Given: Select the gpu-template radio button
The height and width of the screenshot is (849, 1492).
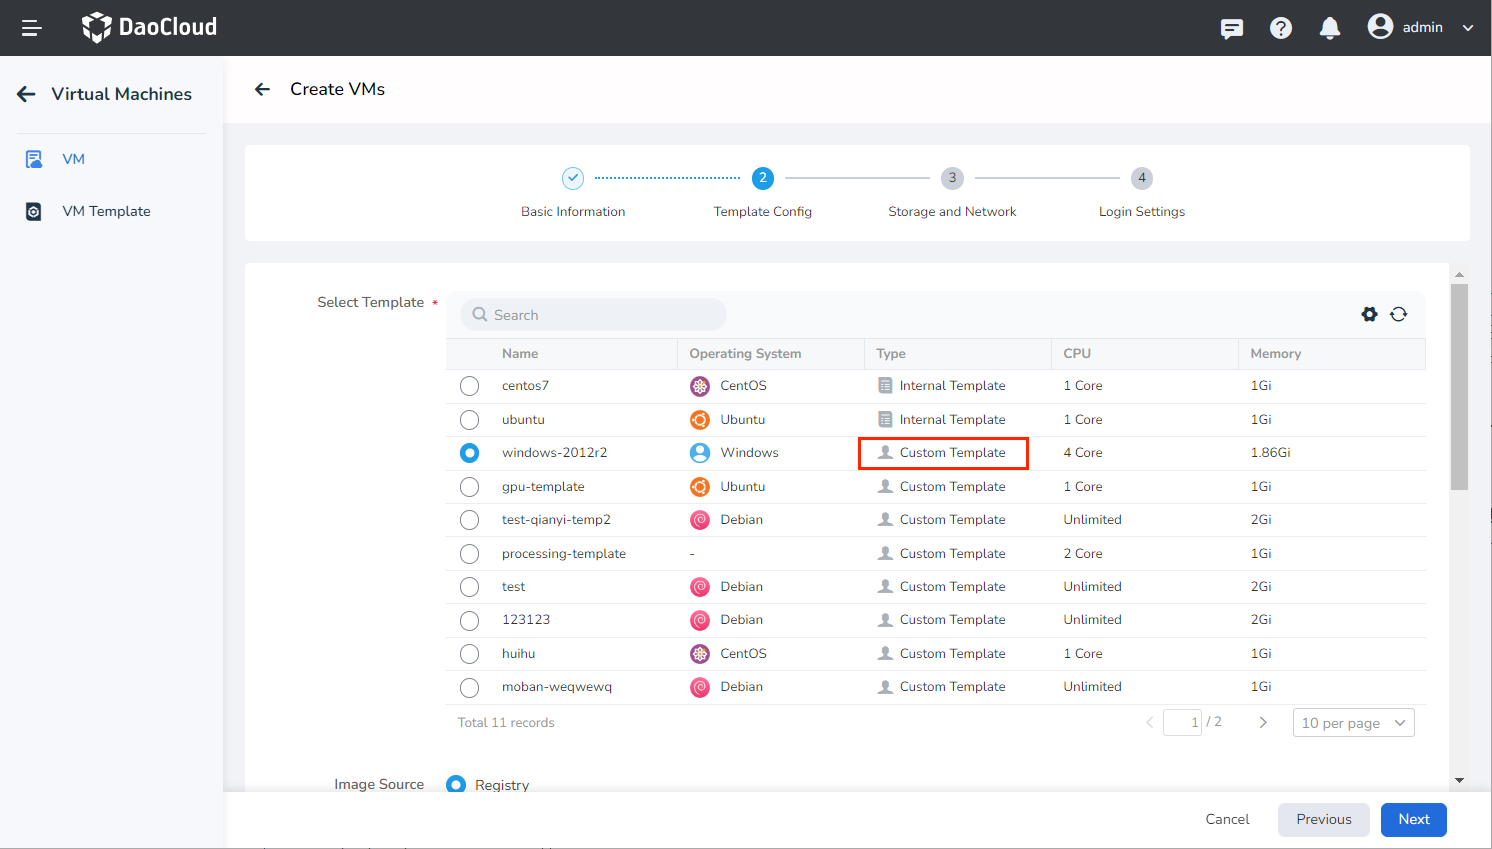Looking at the screenshot, I should point(469,486).
